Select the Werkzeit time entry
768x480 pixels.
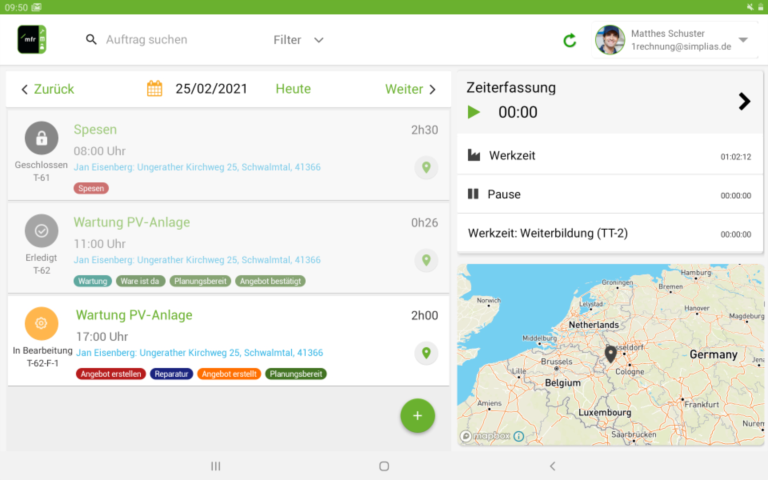coord(610,156)
